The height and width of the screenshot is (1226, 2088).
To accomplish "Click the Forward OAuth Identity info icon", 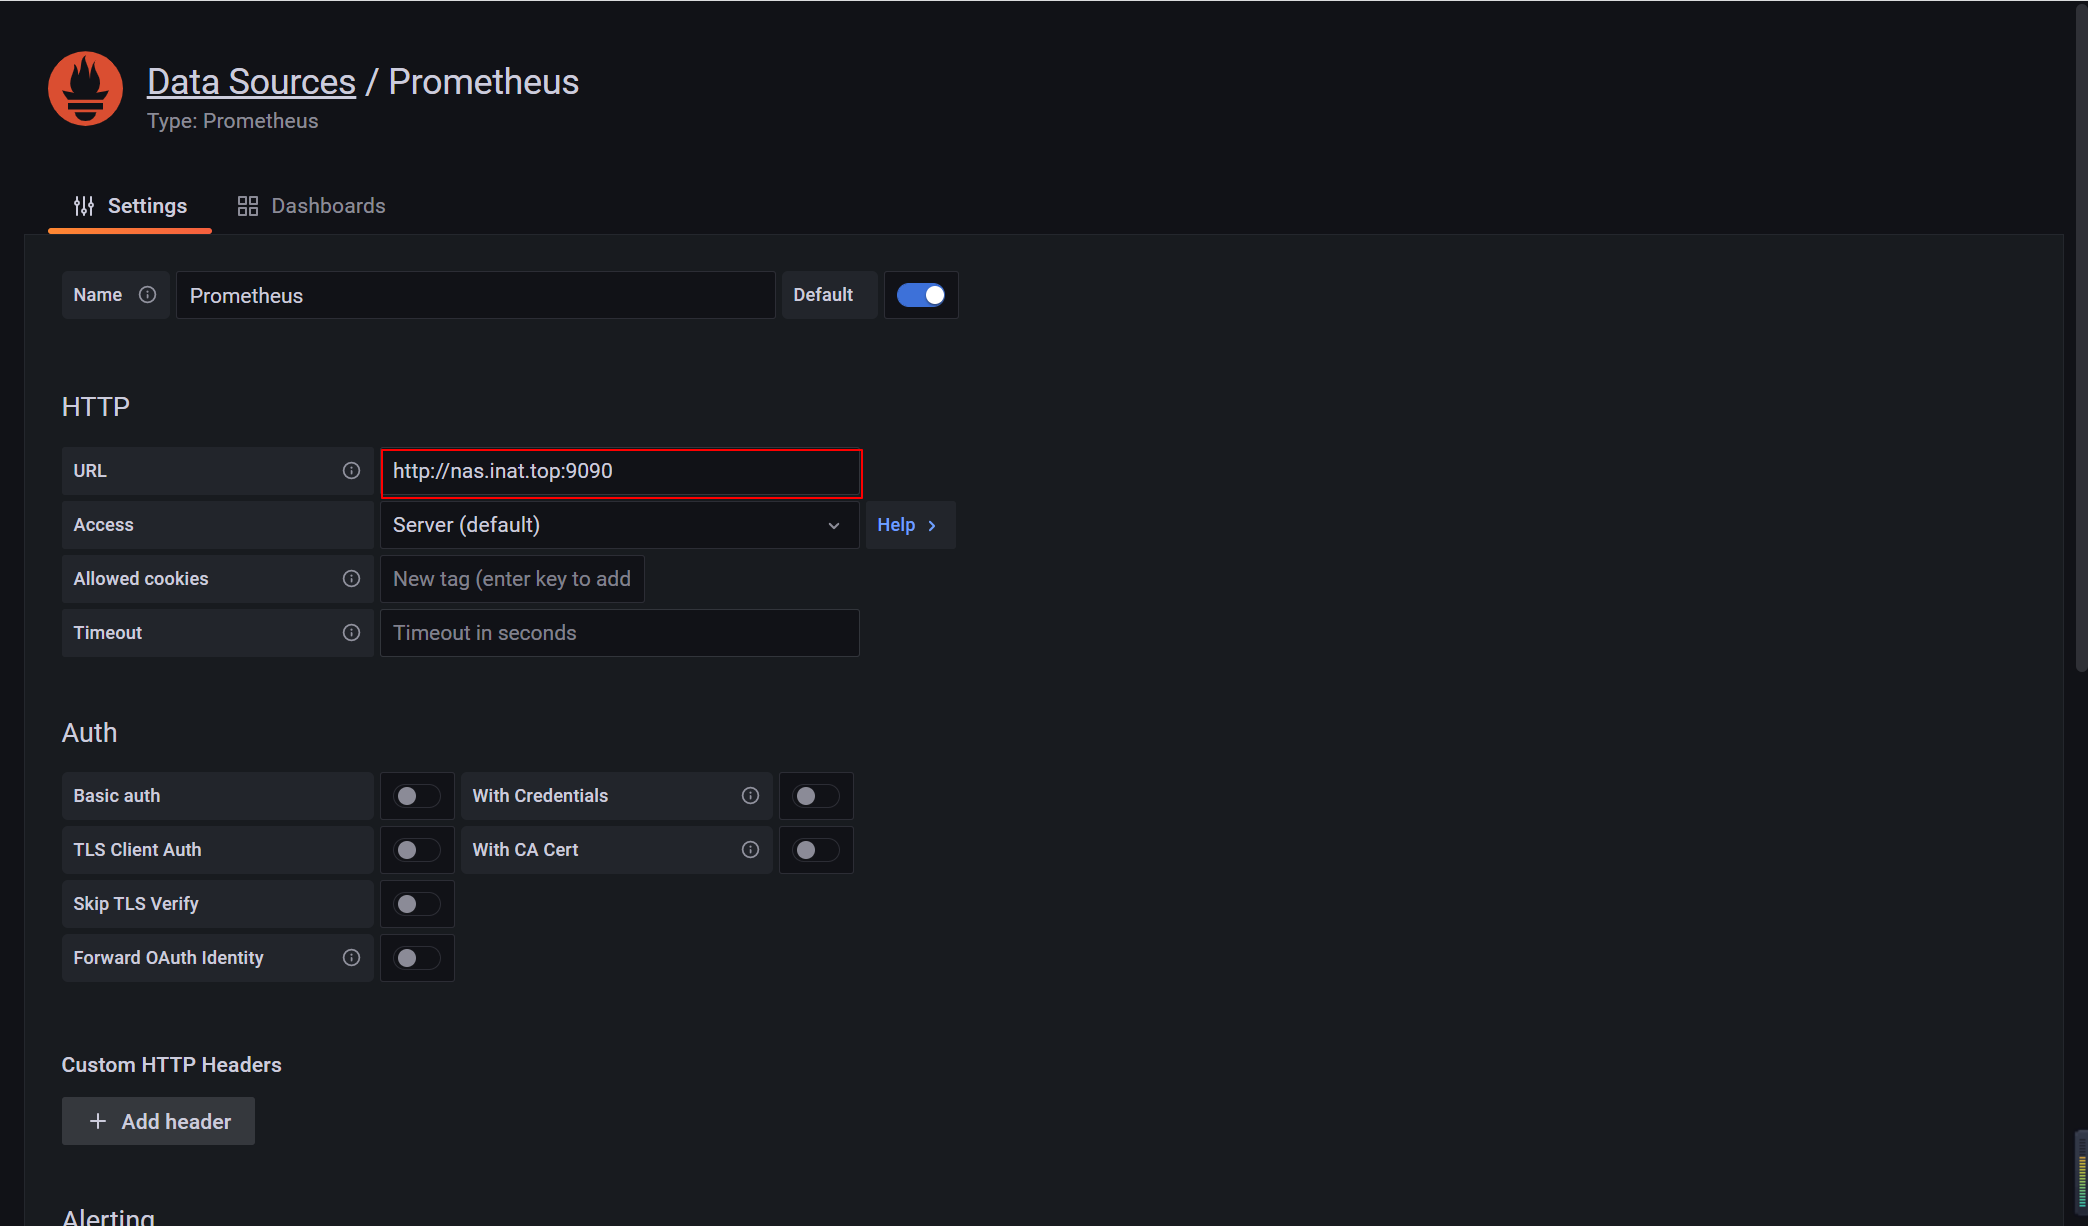I will [351, 958].
